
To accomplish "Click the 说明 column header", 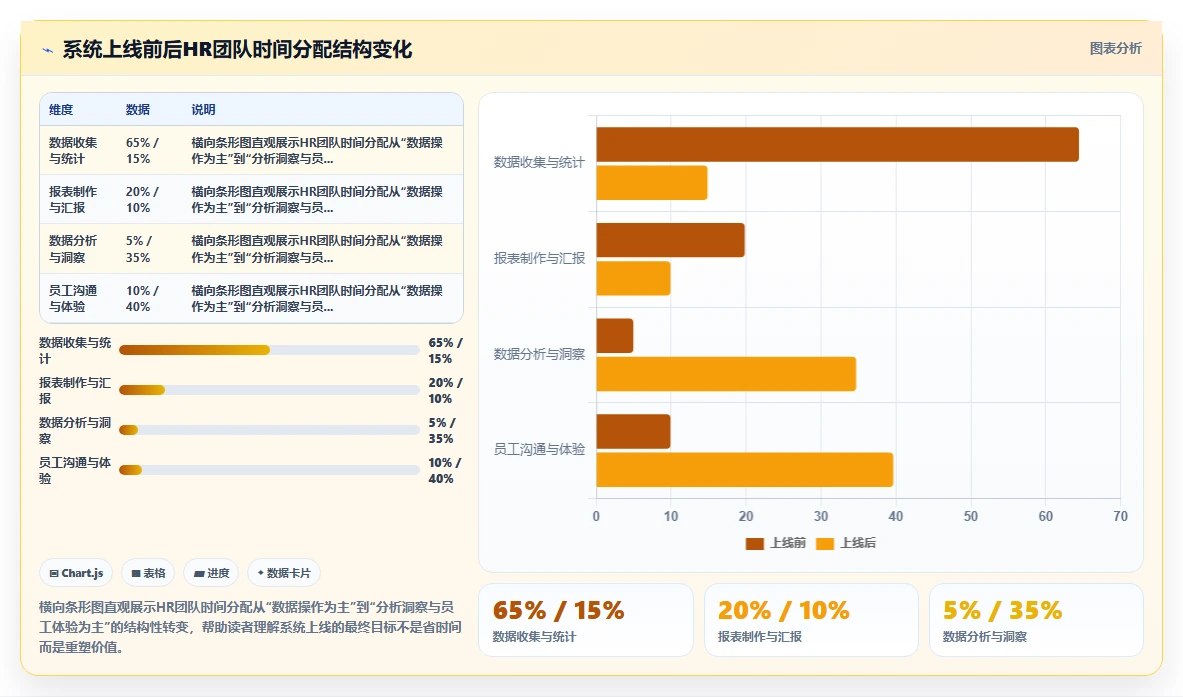I will [203, 109].
